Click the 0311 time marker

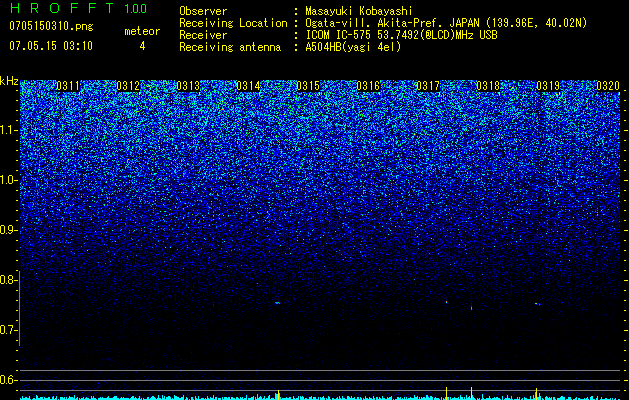pyautogui.click(x=68, y=86)
